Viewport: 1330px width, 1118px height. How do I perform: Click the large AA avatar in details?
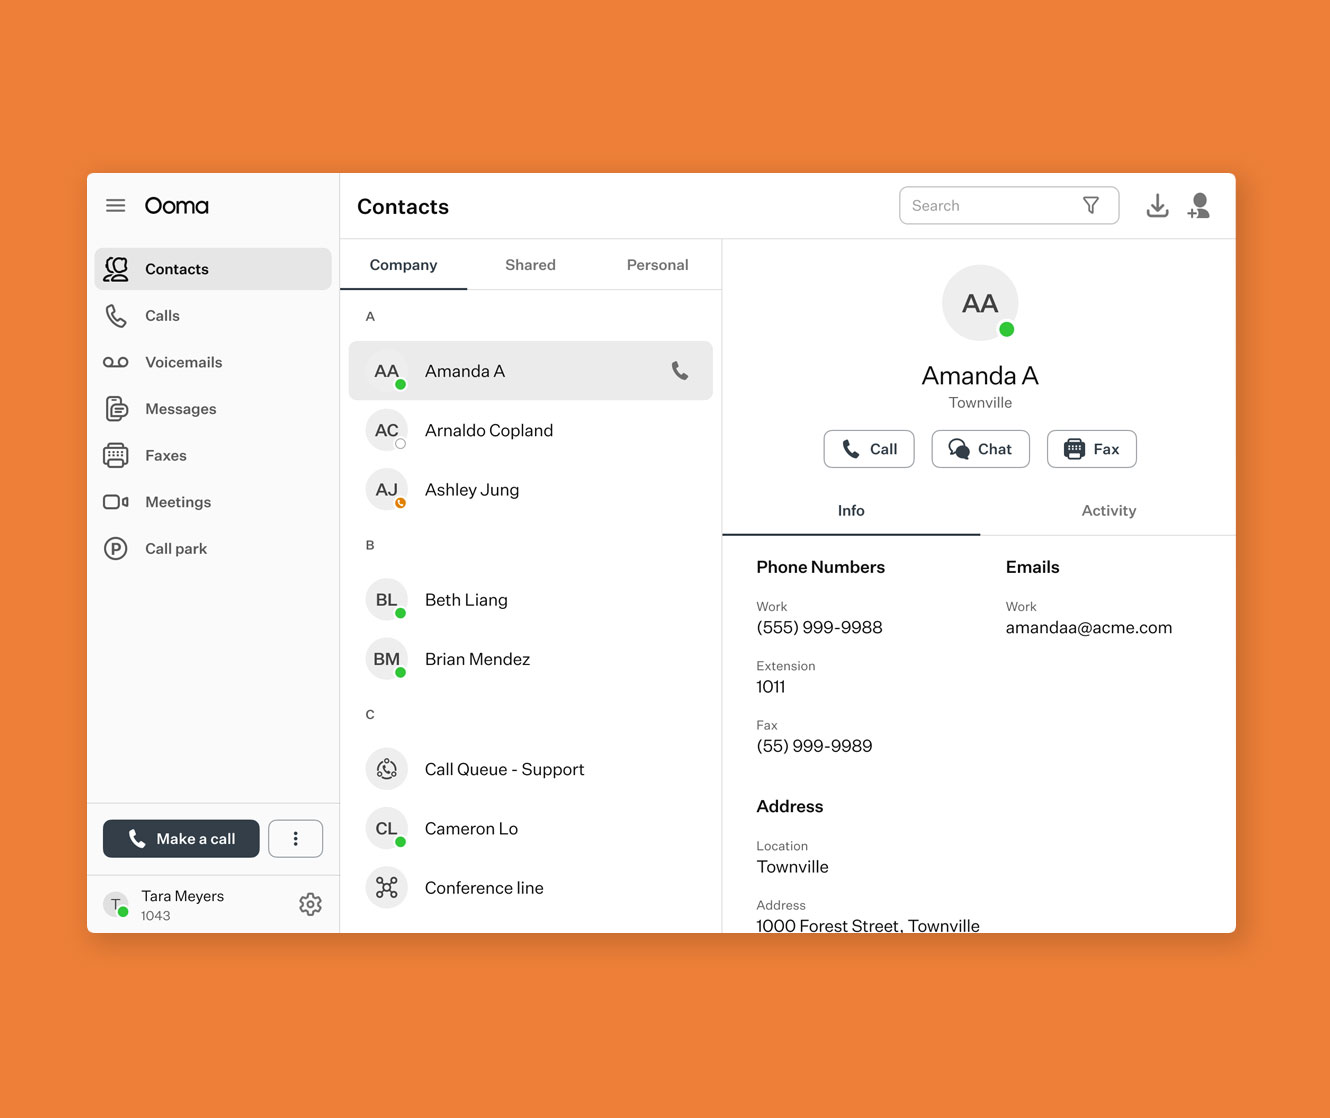(980, 303)
